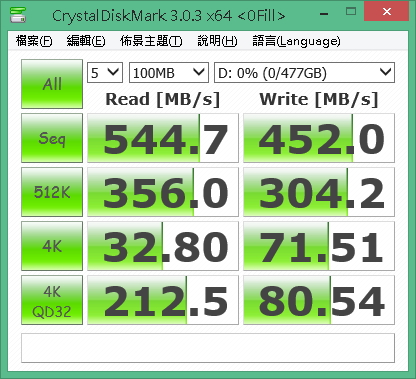Expand the test run count dropdown showing 5

pyautogui.click(x=105, y=72)
